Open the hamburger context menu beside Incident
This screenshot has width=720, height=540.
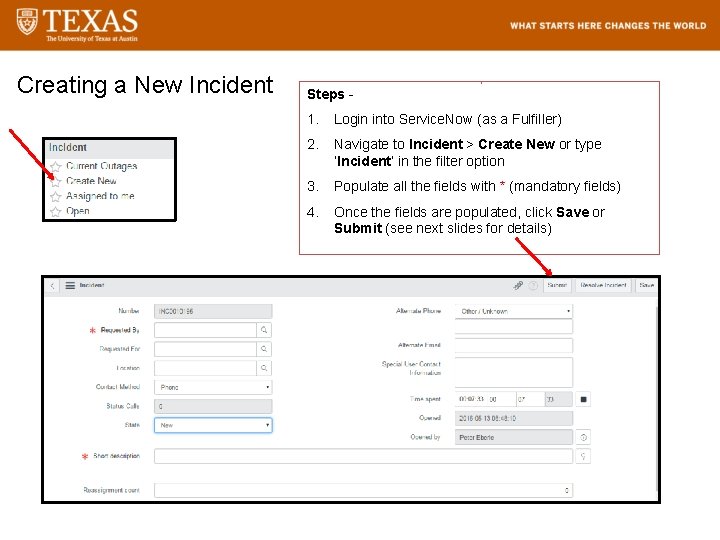point(70,286)
